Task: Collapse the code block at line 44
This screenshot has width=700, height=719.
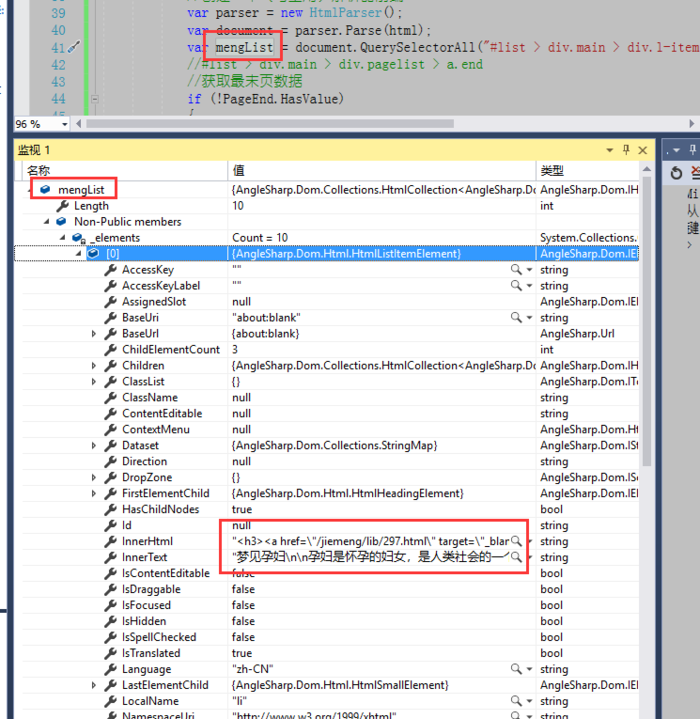Action: [x=94, y=99]
